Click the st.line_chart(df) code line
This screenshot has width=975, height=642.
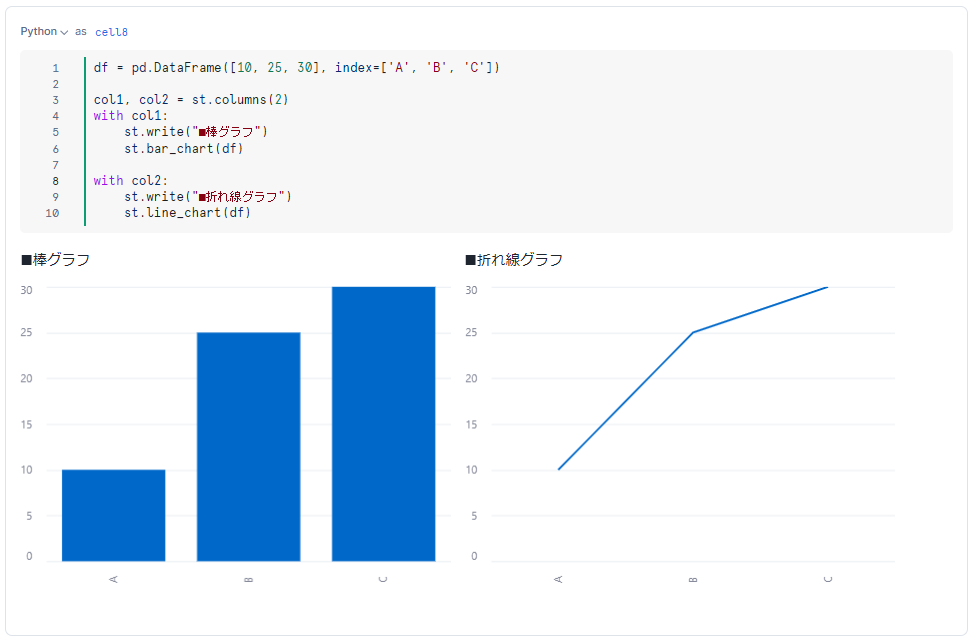[x=187, y=213]
